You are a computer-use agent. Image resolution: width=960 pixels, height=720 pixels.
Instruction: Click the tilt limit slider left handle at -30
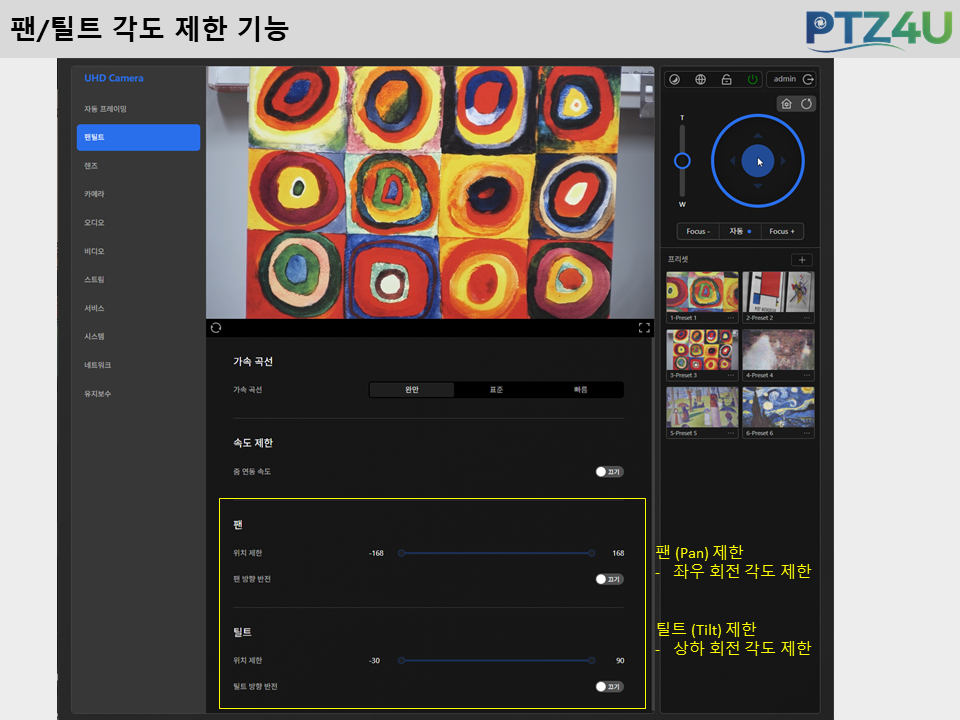pyautogui.click(x=401, y=661)
